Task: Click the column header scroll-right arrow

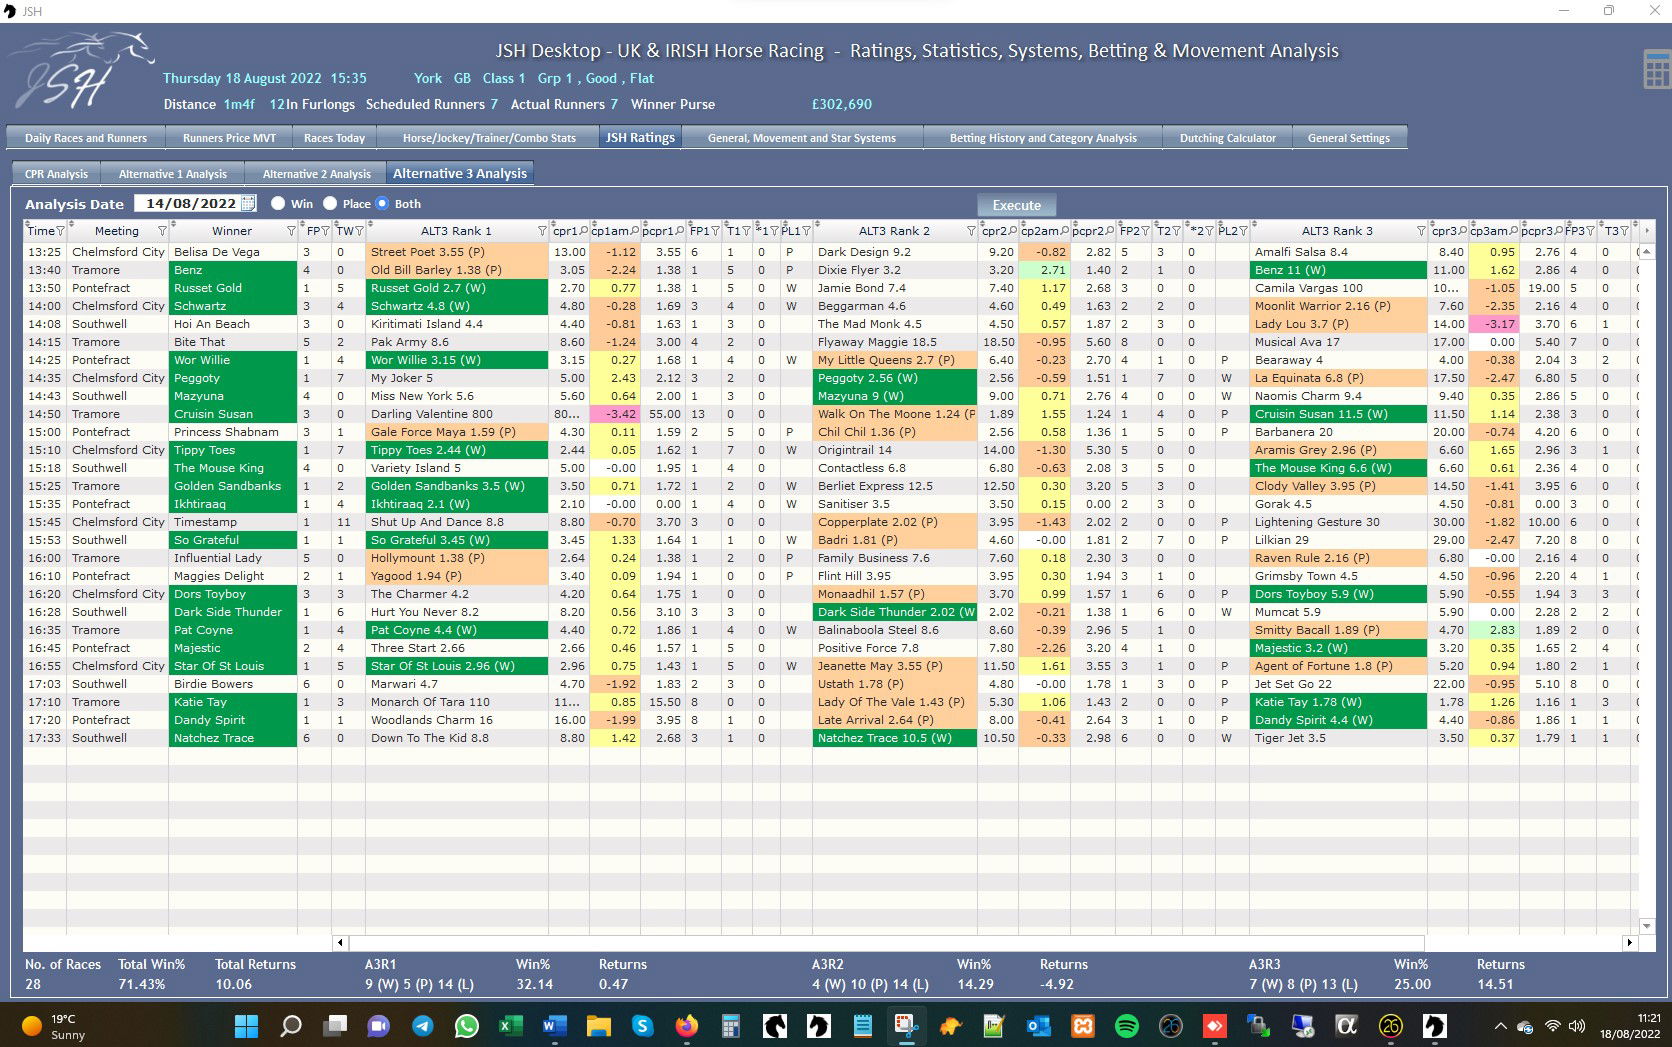Action: (1646, 231)
